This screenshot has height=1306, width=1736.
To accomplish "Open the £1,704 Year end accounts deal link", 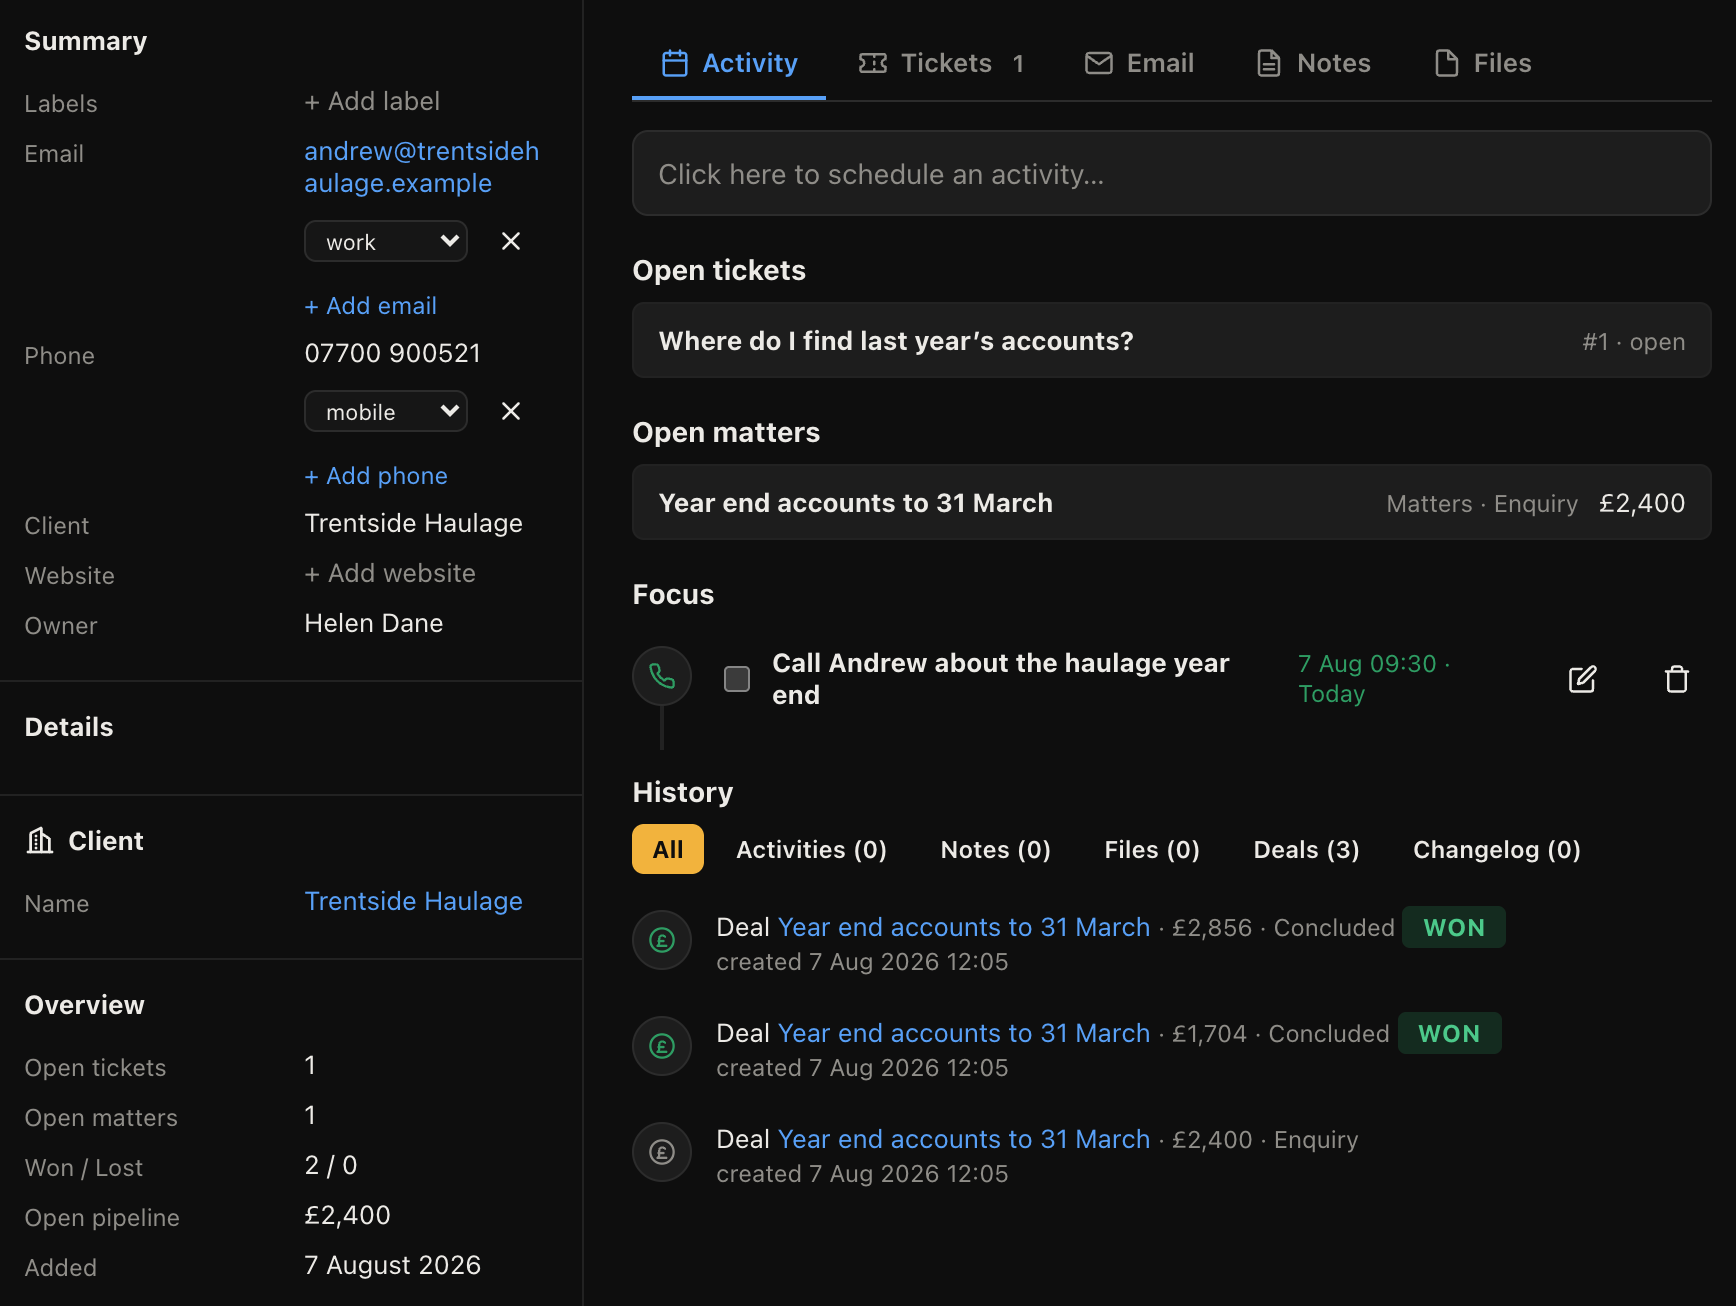I will (964, 1033).
